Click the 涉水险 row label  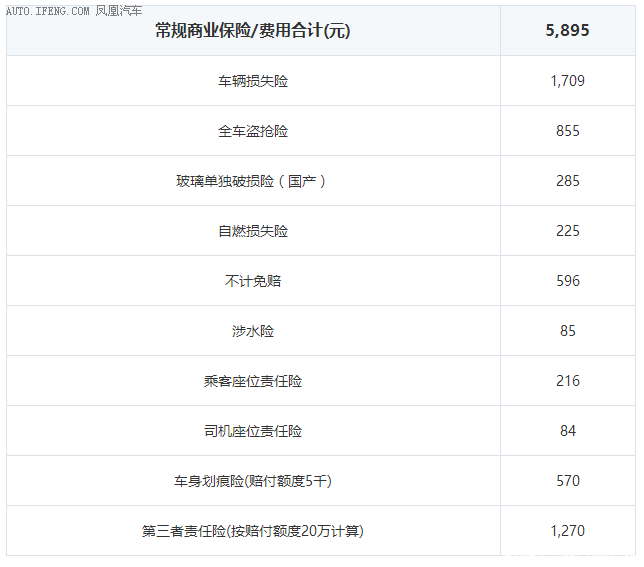pyautogui.click(x=252, y=331)
